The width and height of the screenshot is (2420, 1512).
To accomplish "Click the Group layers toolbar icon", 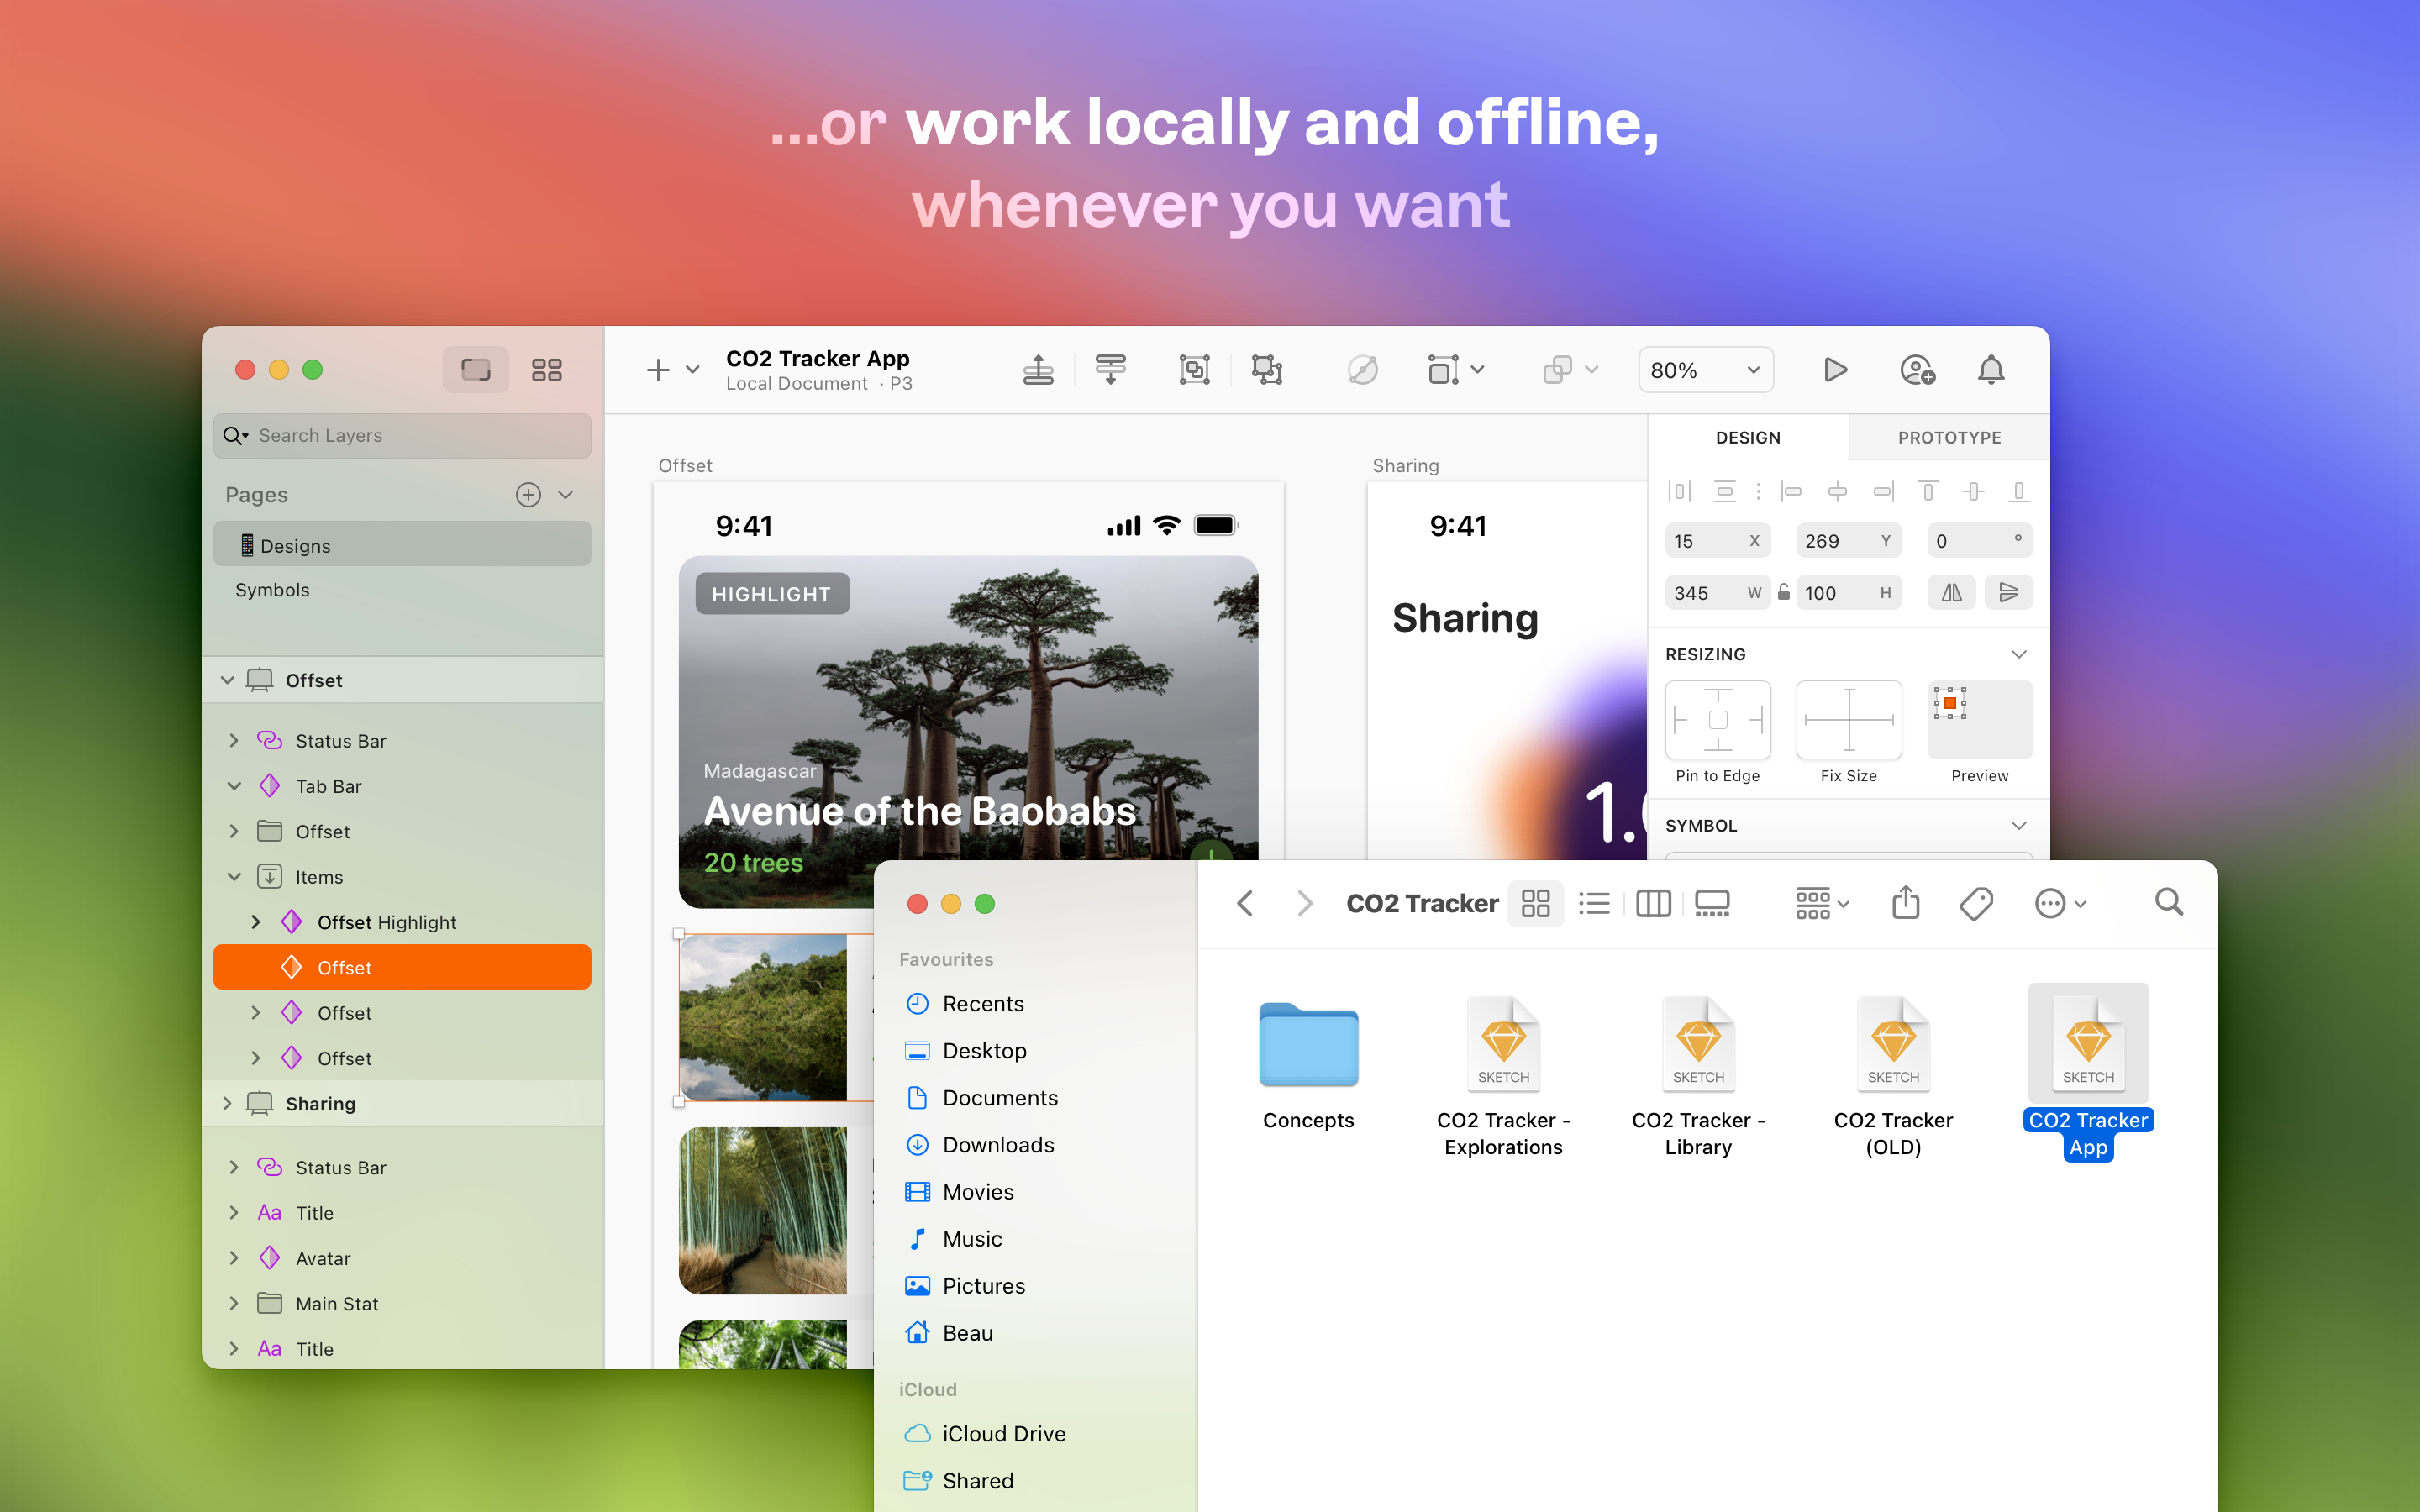I will tap(1194, 370).
